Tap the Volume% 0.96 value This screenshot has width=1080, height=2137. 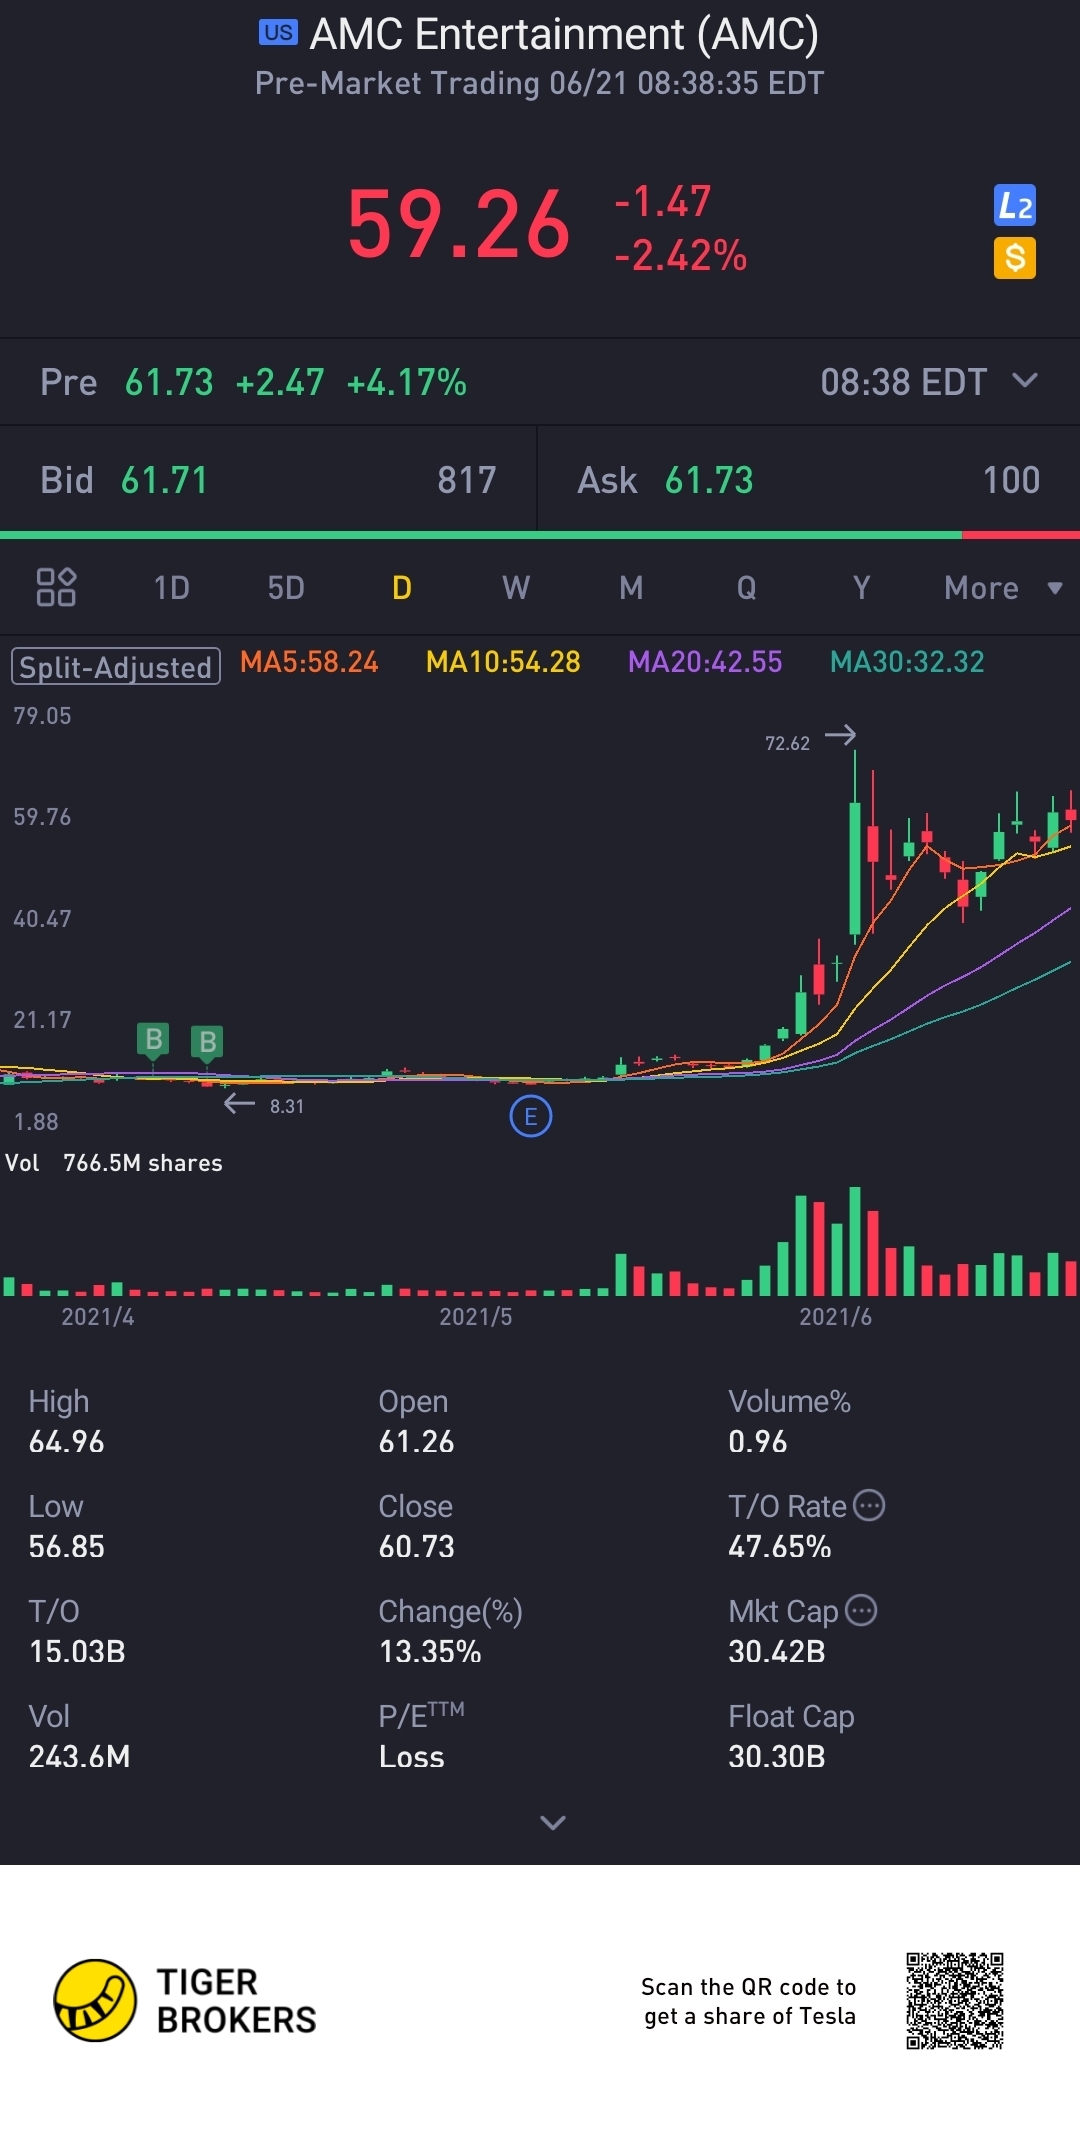coord(757,1441)
